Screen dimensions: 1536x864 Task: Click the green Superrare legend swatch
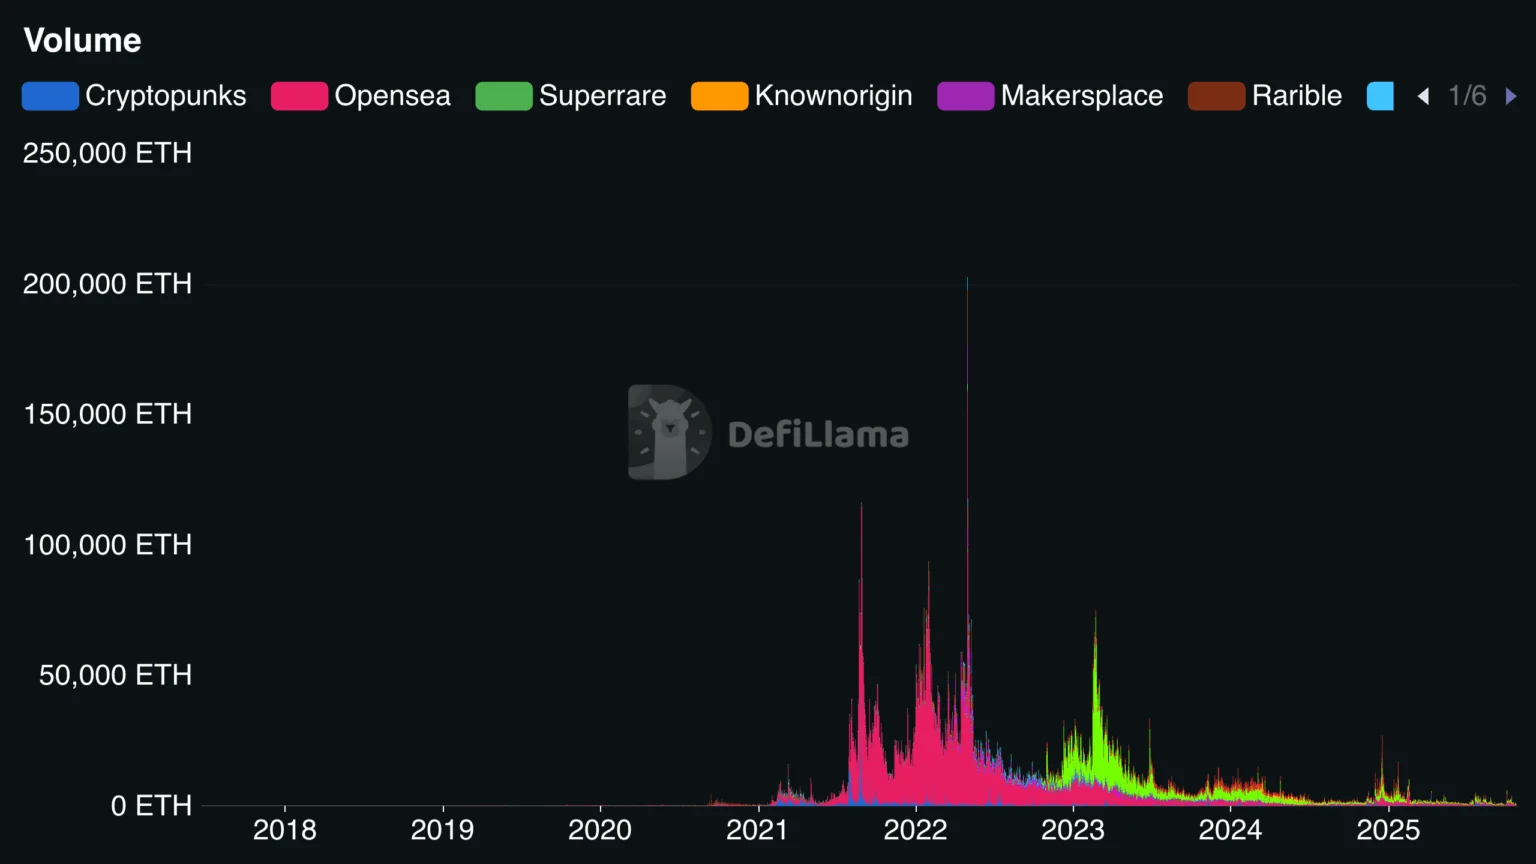[x=503, y=96]
